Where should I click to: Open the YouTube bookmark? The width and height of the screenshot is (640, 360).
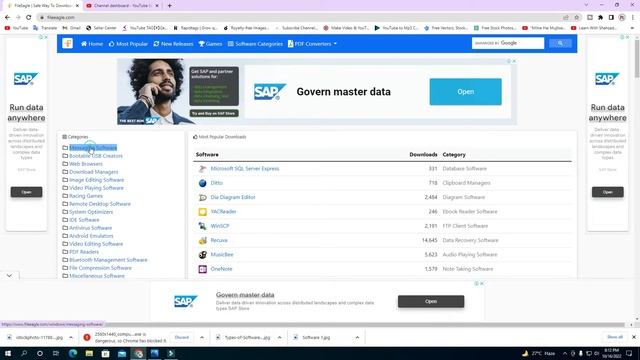(x=16, y=28)
